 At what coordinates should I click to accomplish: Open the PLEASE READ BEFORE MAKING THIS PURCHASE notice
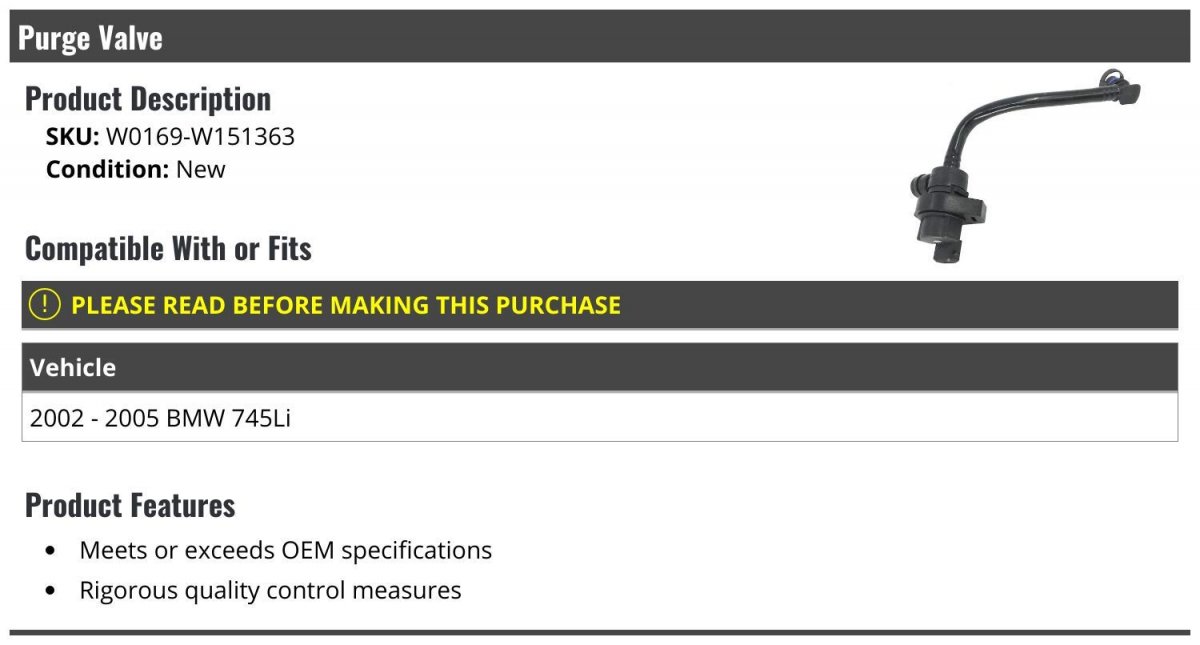[x=346, y=305]
